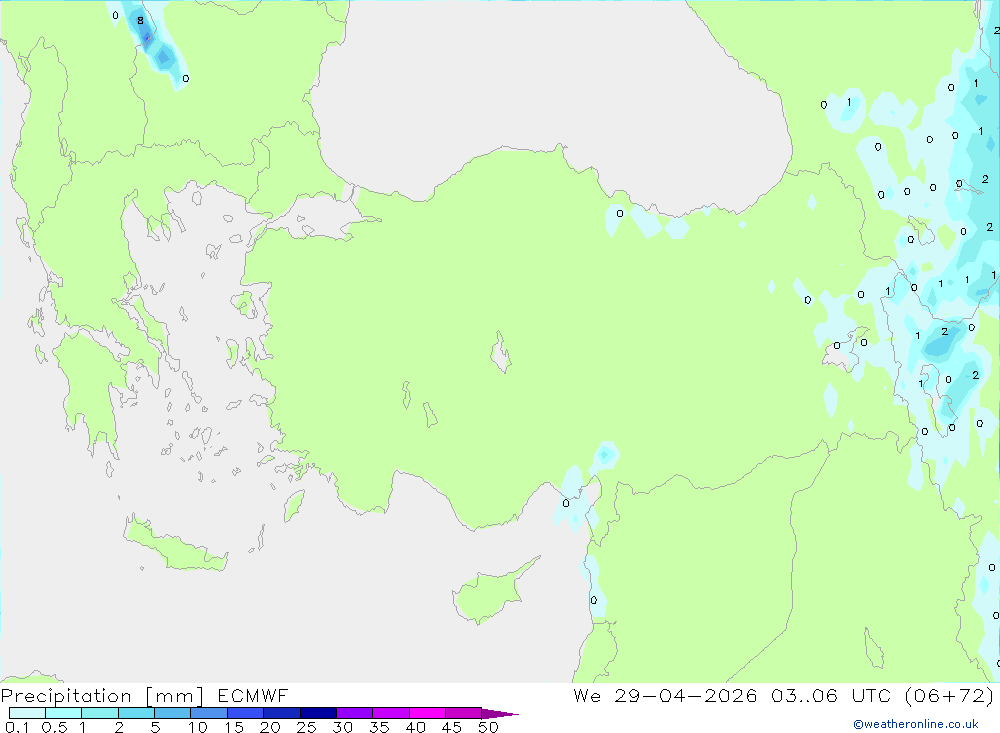This screenshot has height=733, width=1000.
Task: Open the weatheronline.co.uk link
Action: pos(916,724)
